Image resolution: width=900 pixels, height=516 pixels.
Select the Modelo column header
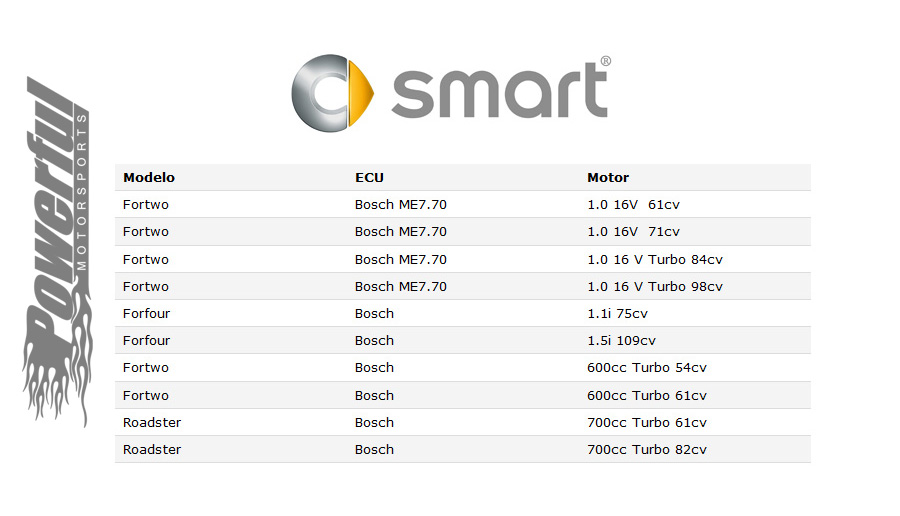tap(149, 177)
